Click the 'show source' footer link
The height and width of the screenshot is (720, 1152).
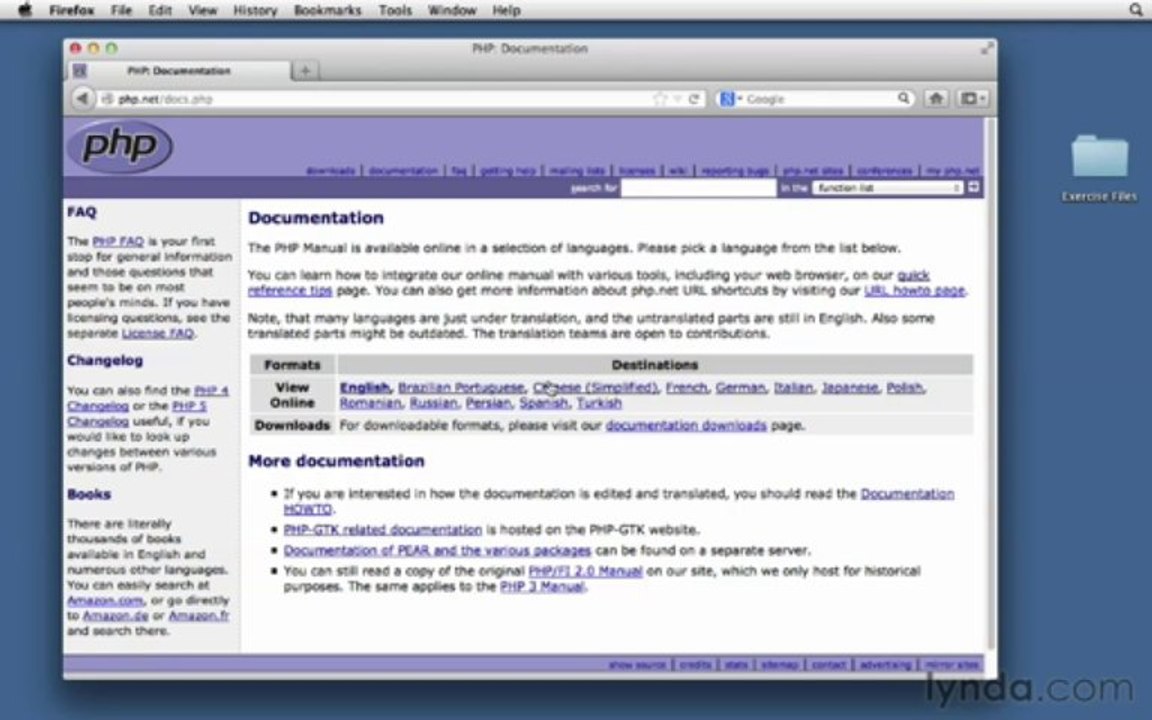coord(636,664)
